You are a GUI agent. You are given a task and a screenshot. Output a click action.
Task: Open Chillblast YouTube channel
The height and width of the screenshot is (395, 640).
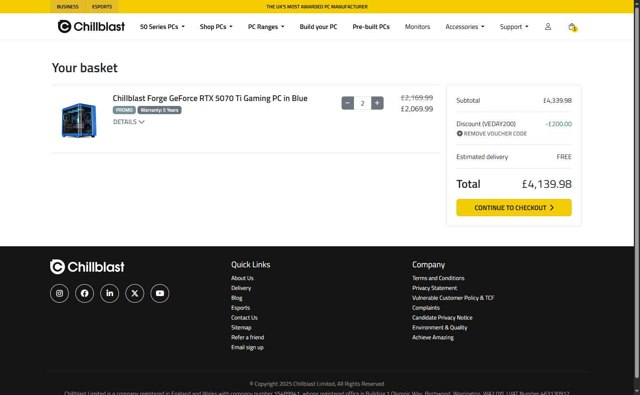coord(160,293)
